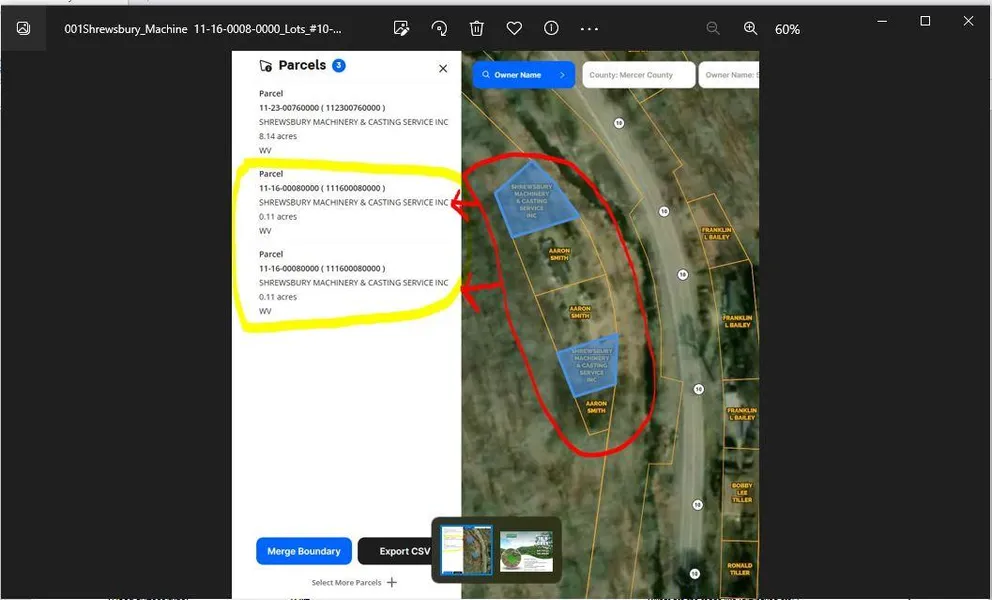This screenshot has width=992, height=600.
Task: Click the County: Mercer County field
Action: pos(638,75)
